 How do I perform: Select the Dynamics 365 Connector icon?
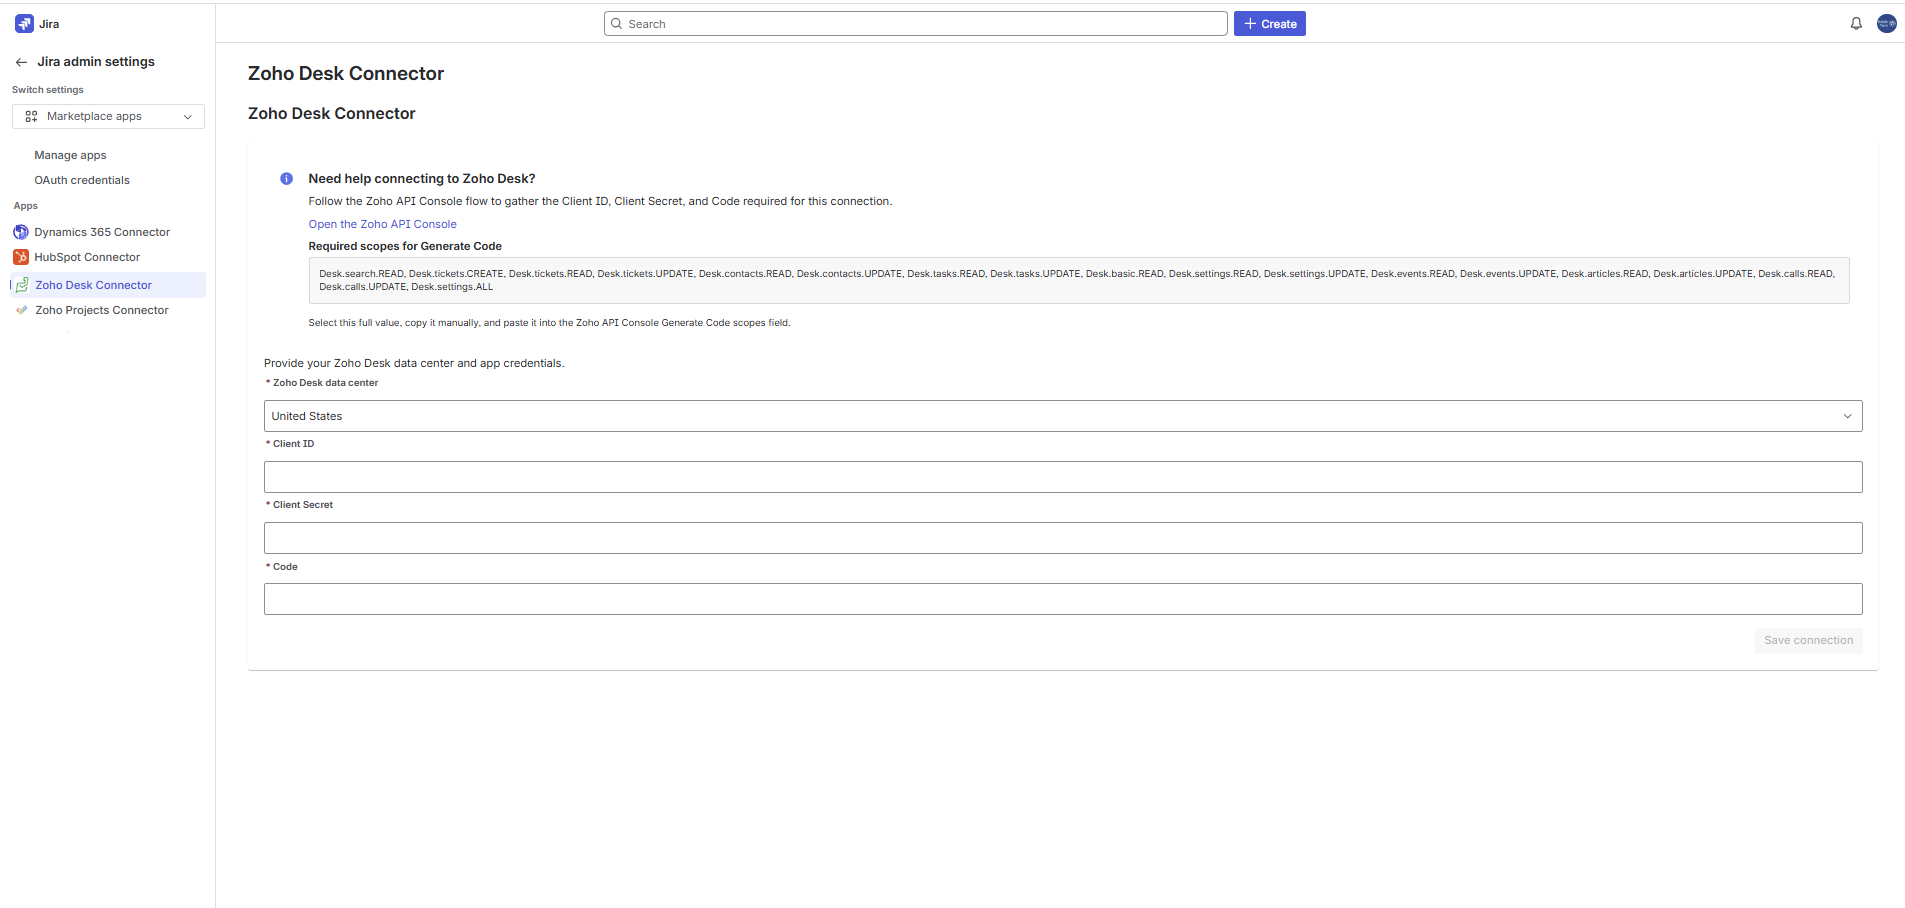[x=21, y=231]
